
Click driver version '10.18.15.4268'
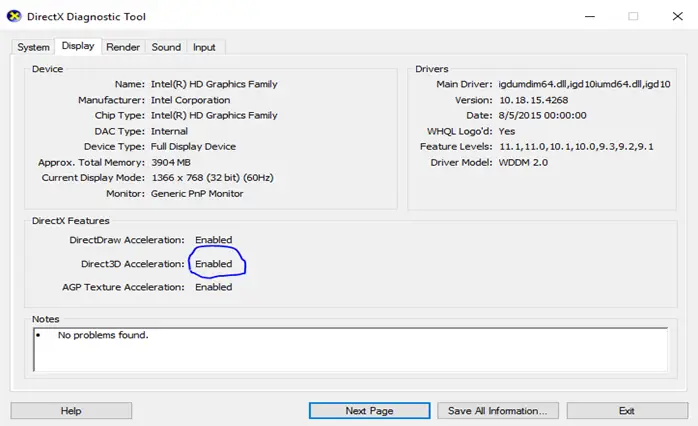(533, 100)
